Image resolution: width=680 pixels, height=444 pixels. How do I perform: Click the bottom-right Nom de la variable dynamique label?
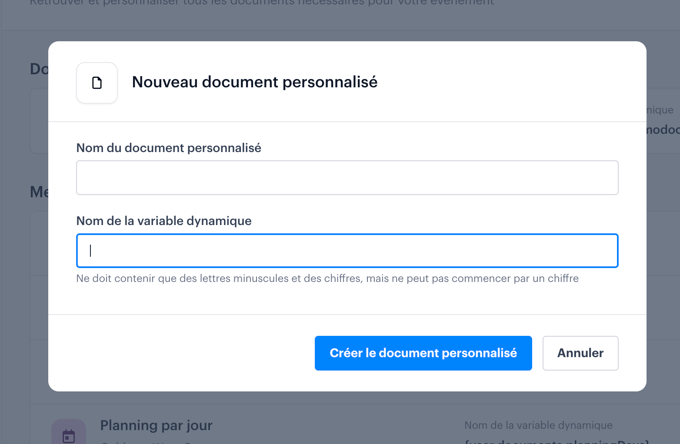point(538,426)
